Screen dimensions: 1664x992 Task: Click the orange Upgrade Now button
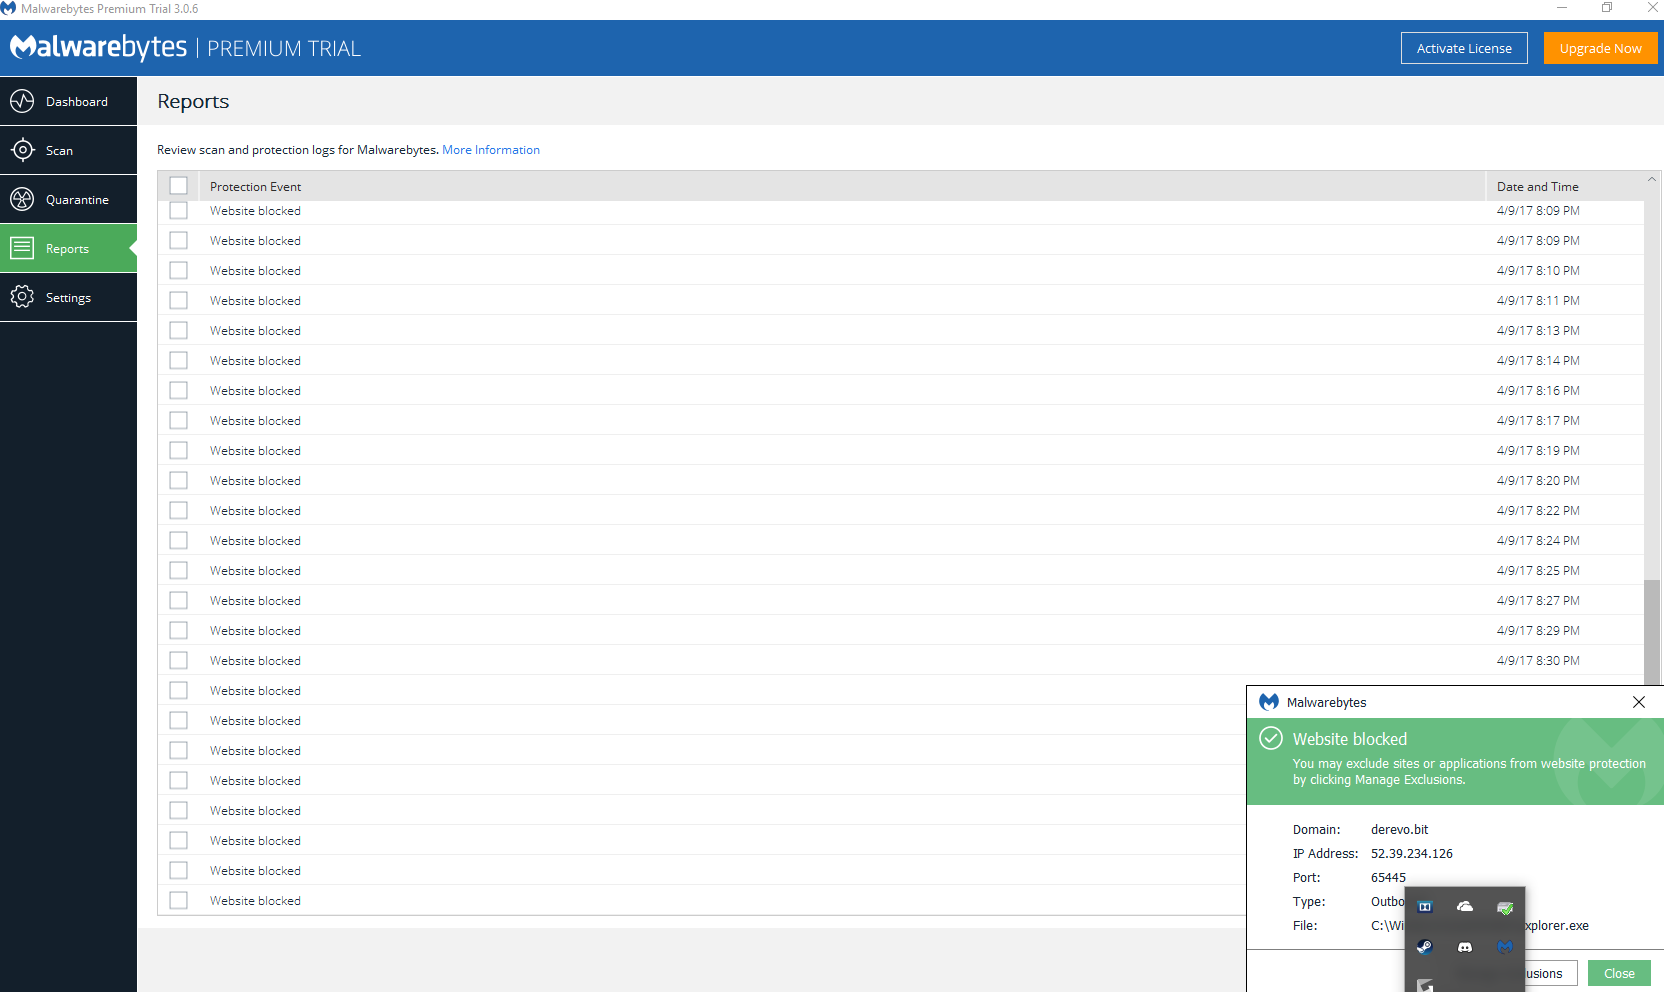[x=1600, y=48]
